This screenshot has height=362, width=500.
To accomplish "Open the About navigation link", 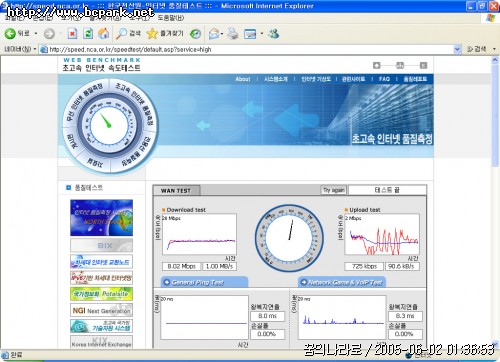I will point(243,79).
